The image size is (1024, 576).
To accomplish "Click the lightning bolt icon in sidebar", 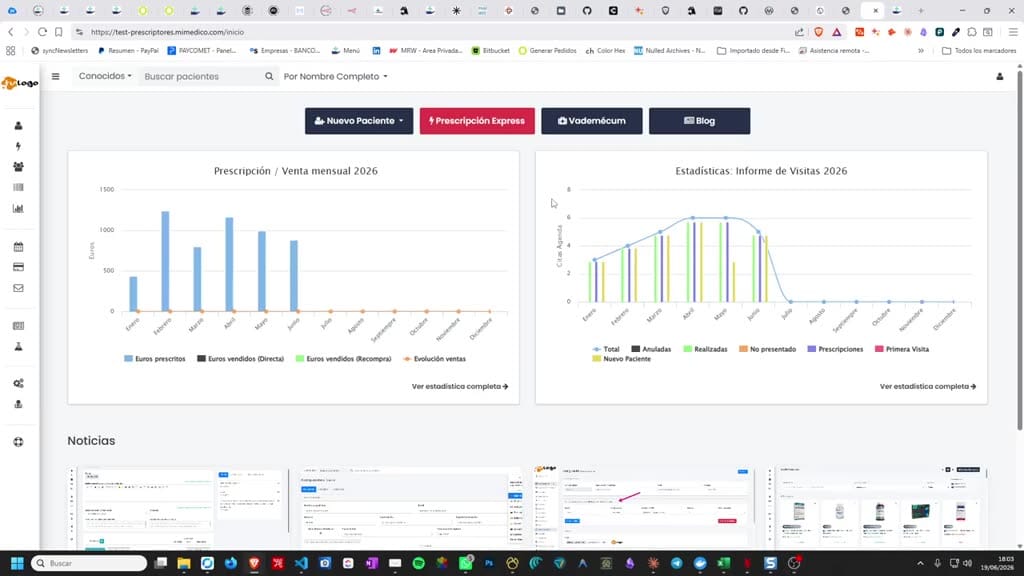I will coord(18,146).
